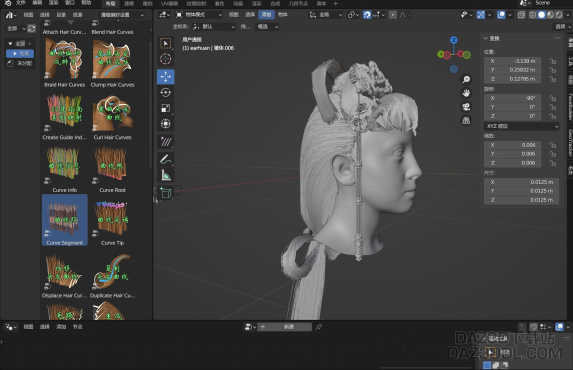Add a new workspace tab with plus
The image size is (573, 370).
click(x=336, y=4)
